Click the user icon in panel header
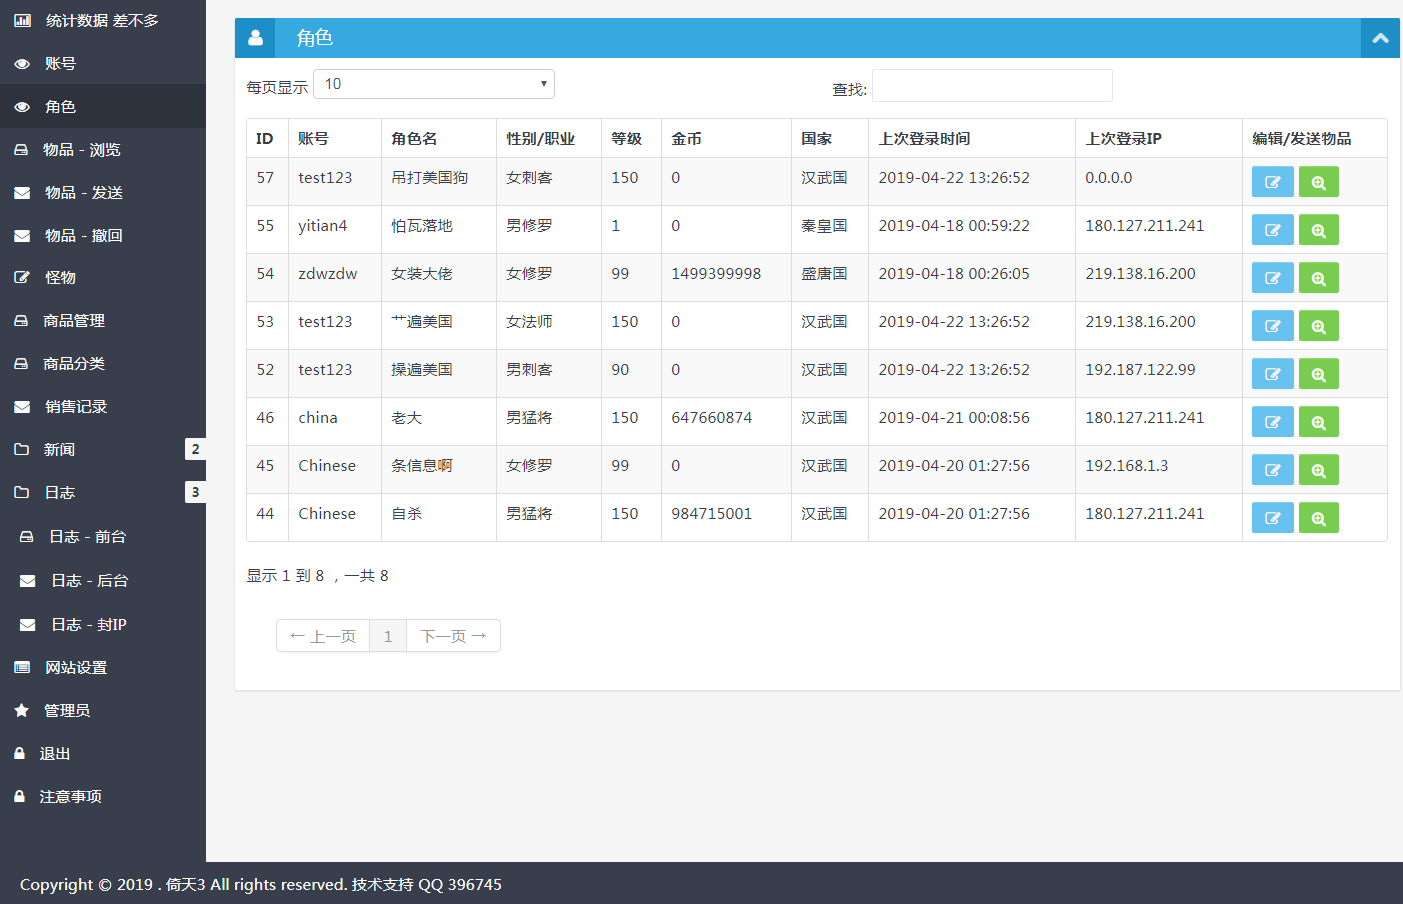 tap(256, 38)
